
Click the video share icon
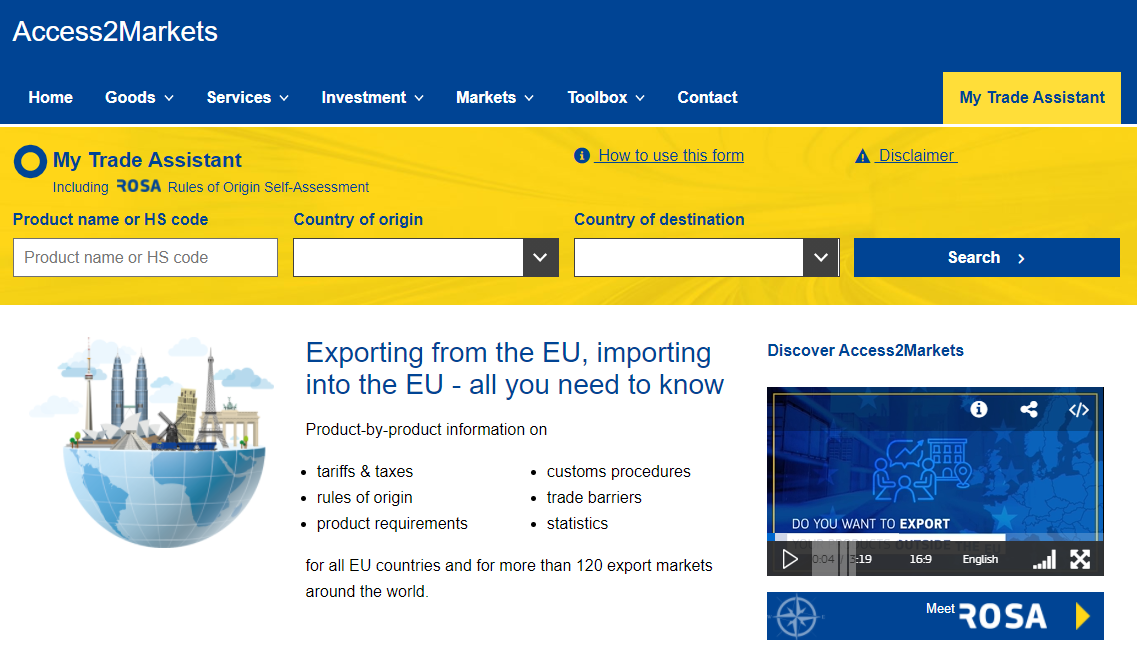[x=1028, y=410]
